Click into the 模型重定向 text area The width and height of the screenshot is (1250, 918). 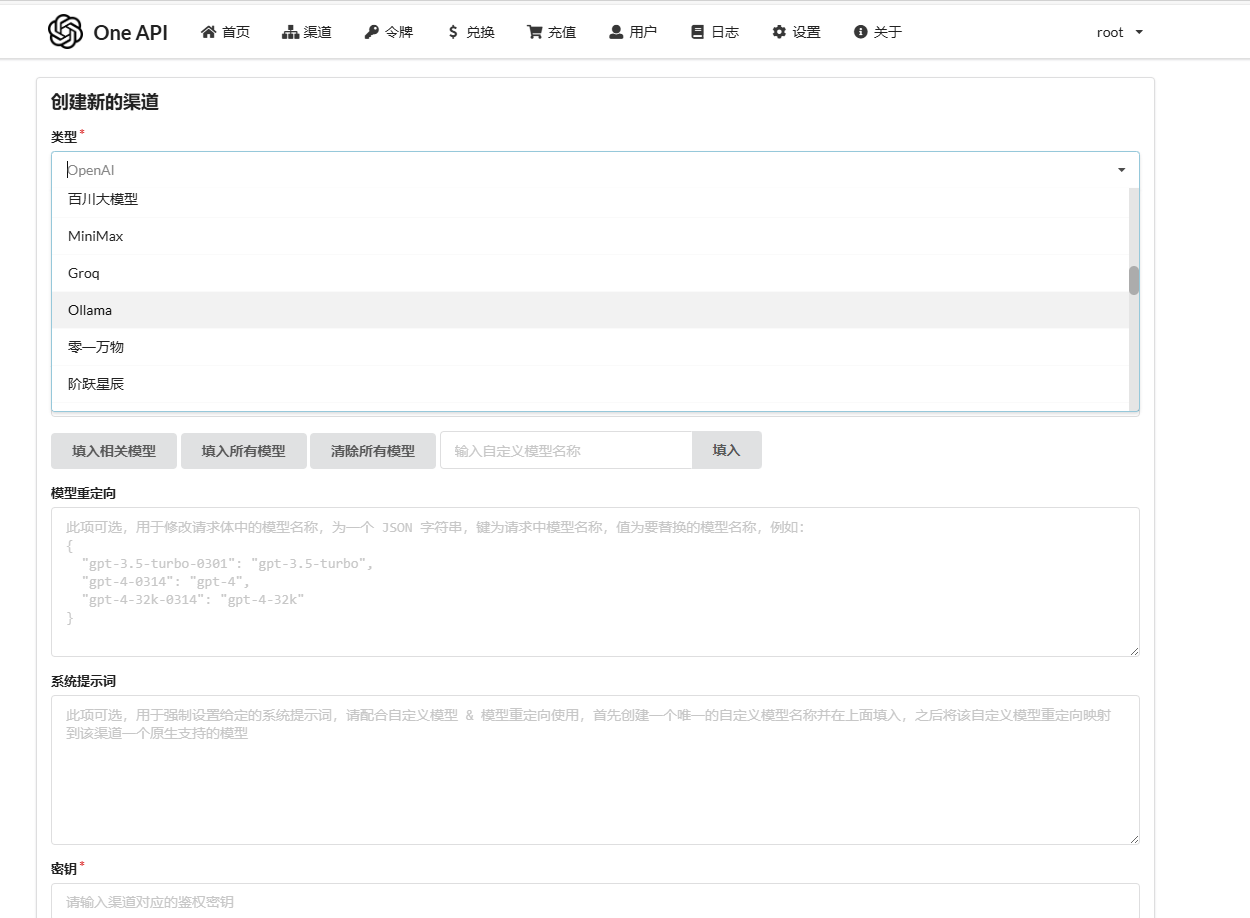595,582
